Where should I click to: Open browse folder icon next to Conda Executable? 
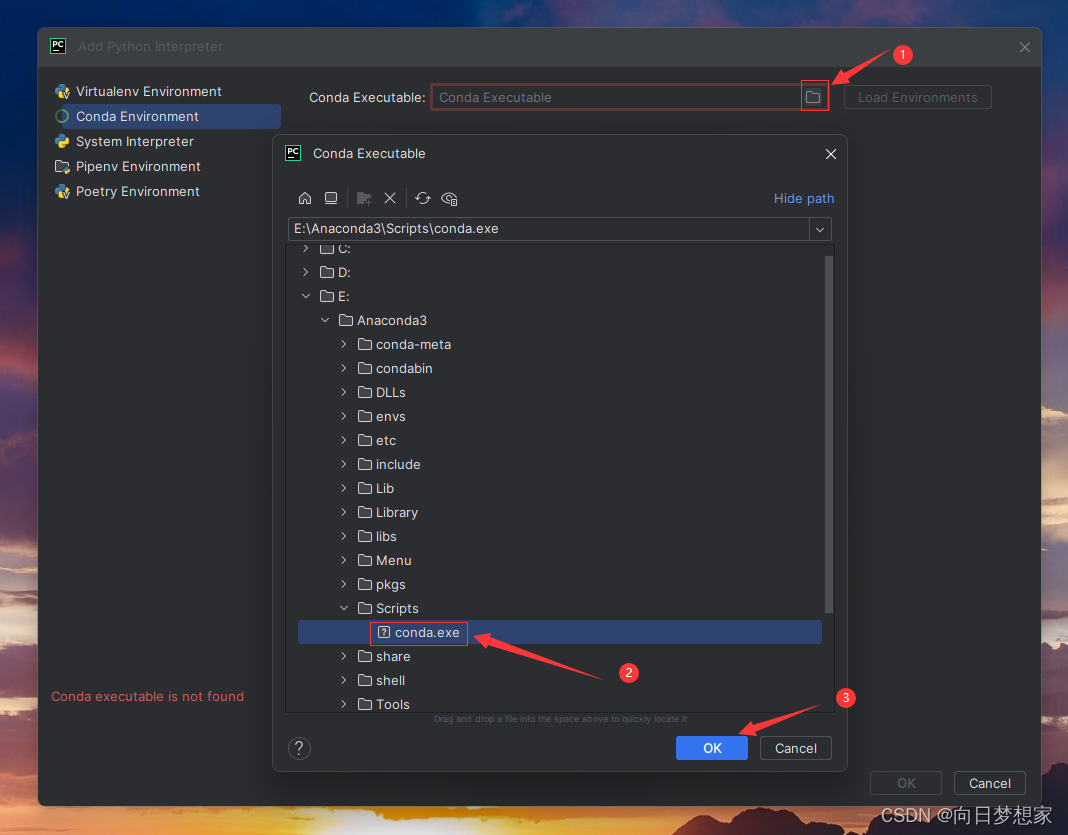813,97
